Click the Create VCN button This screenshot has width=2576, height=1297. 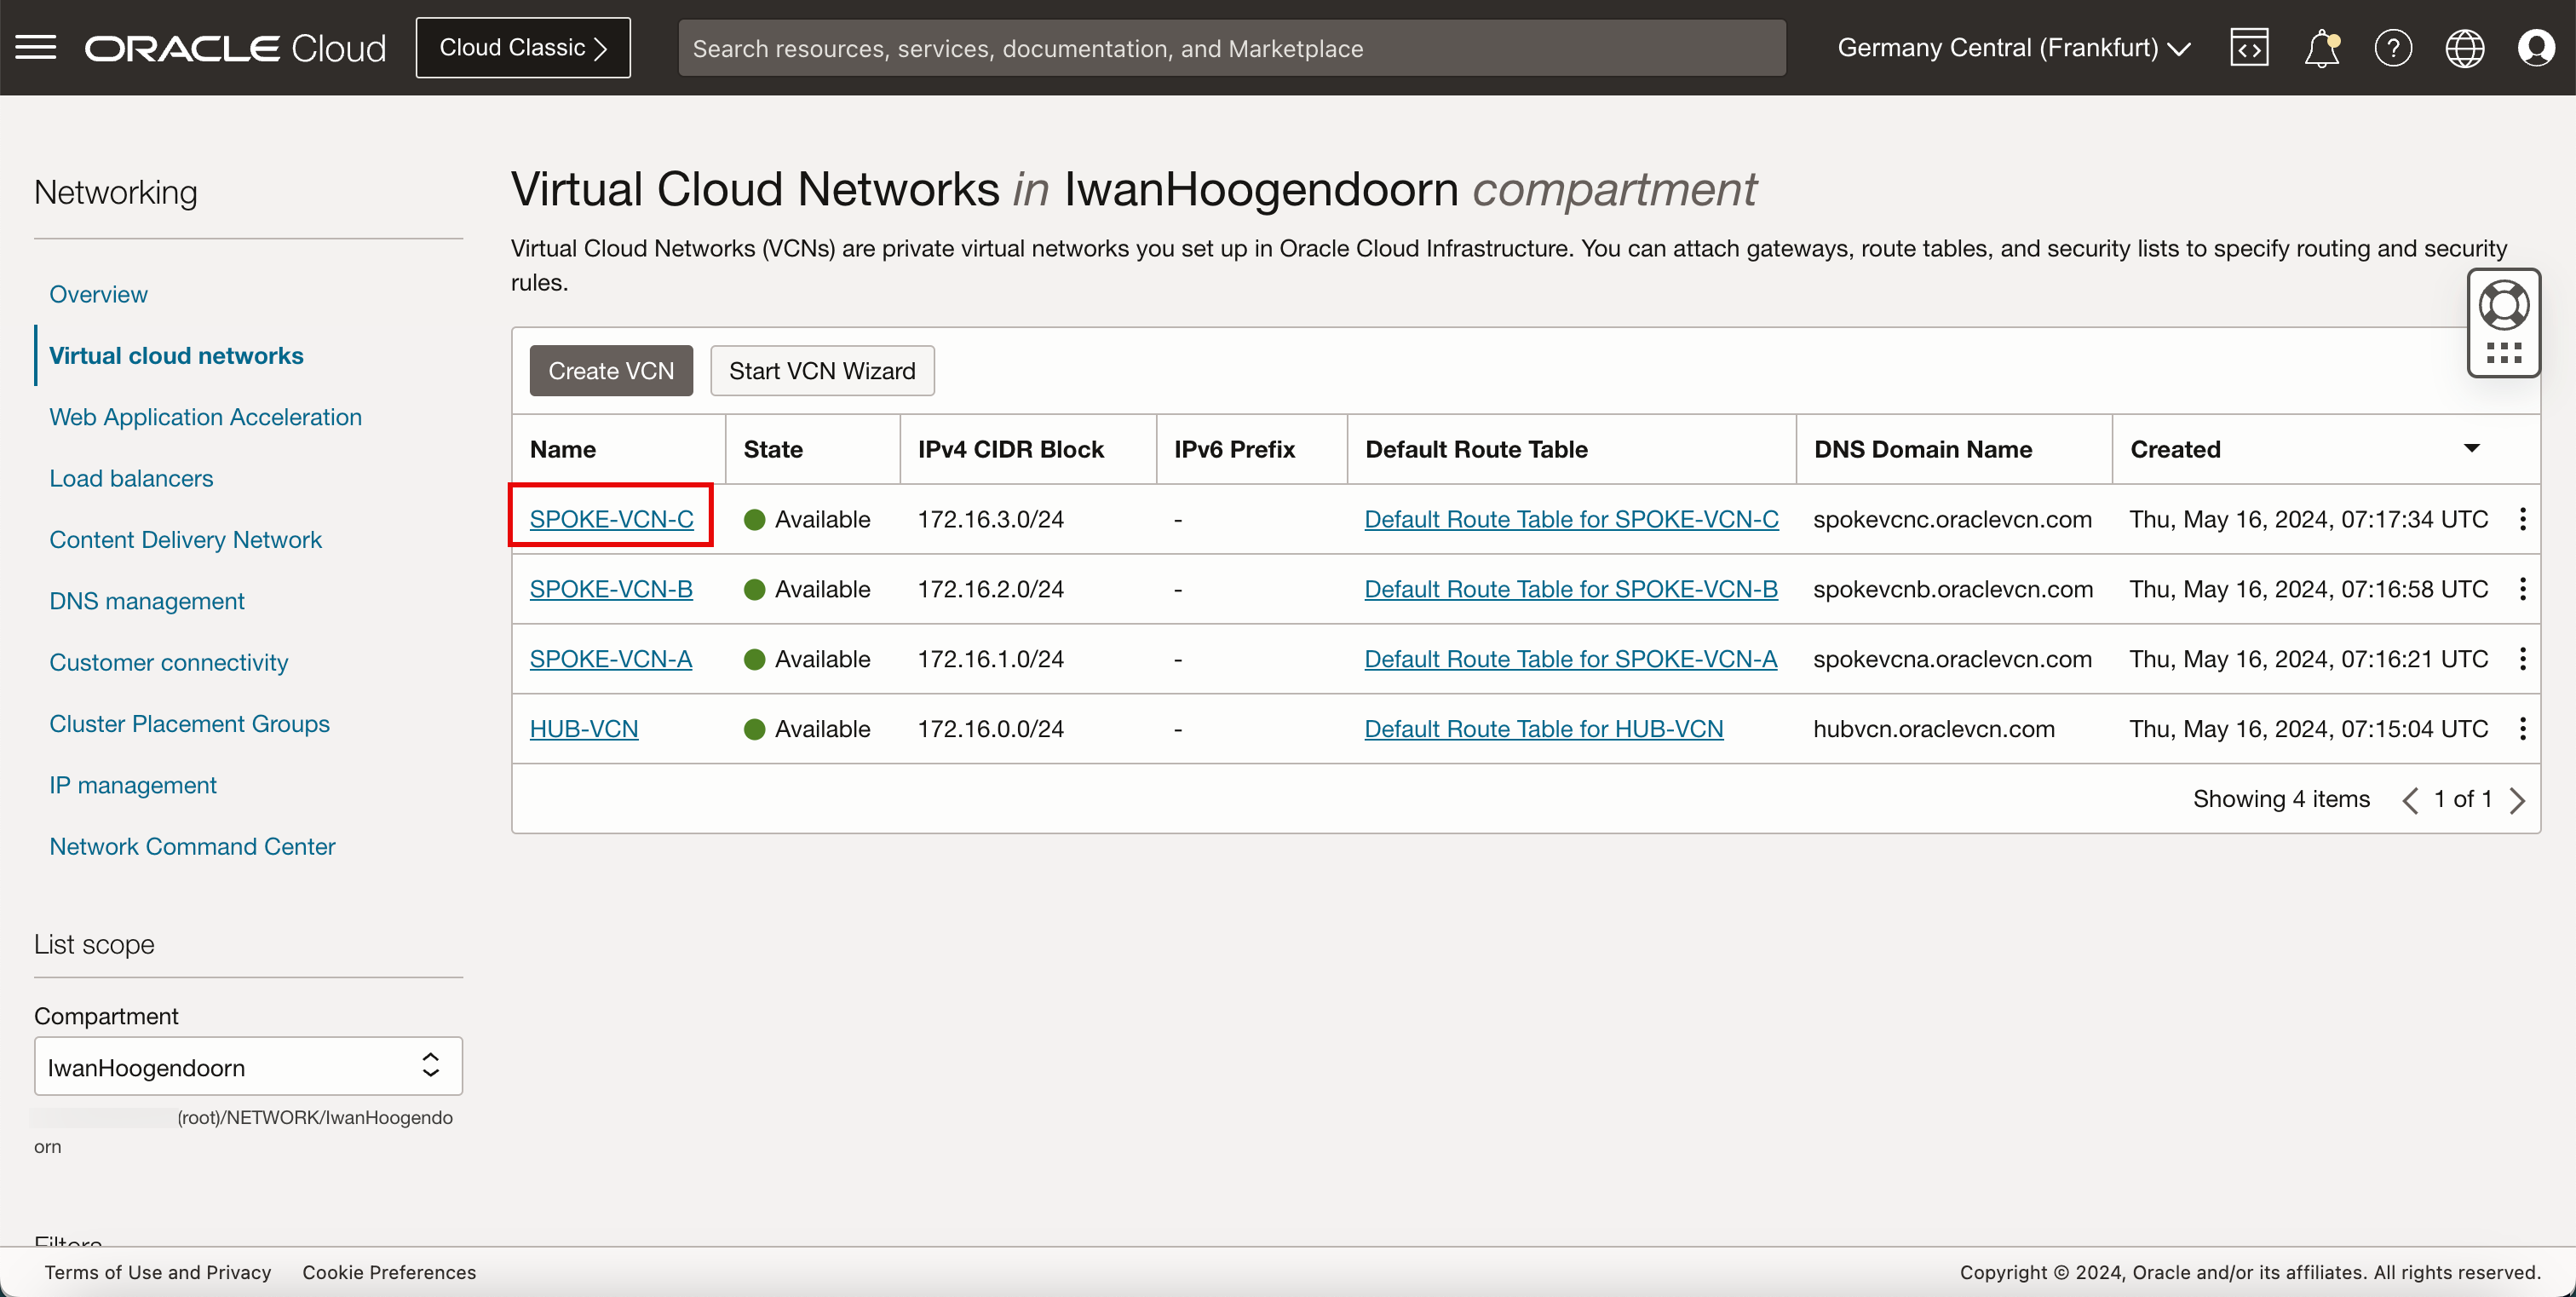click(x=610, y=371)
